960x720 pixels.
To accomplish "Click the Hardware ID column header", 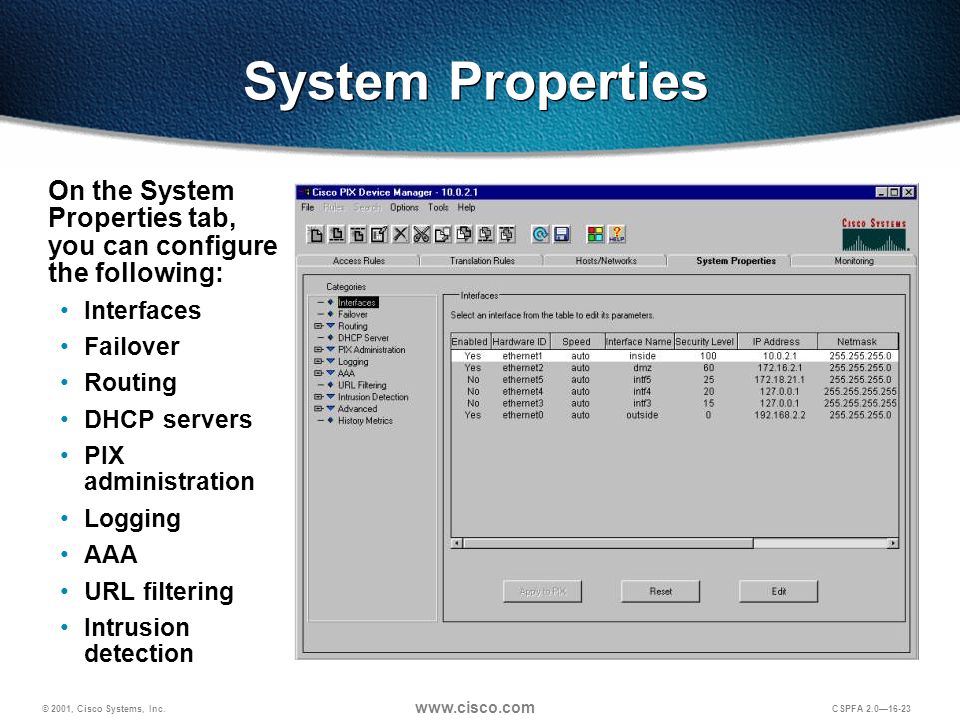I will [x=519, y=342].
